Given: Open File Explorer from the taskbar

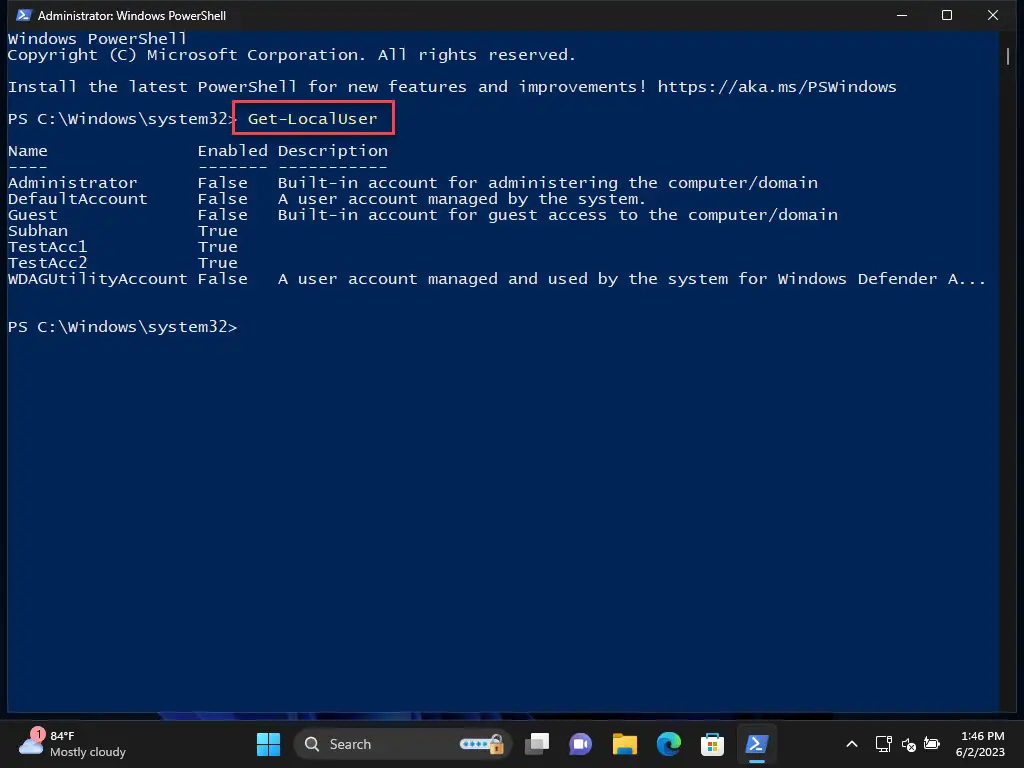Looking at the screenshot, I should (624, 744).
